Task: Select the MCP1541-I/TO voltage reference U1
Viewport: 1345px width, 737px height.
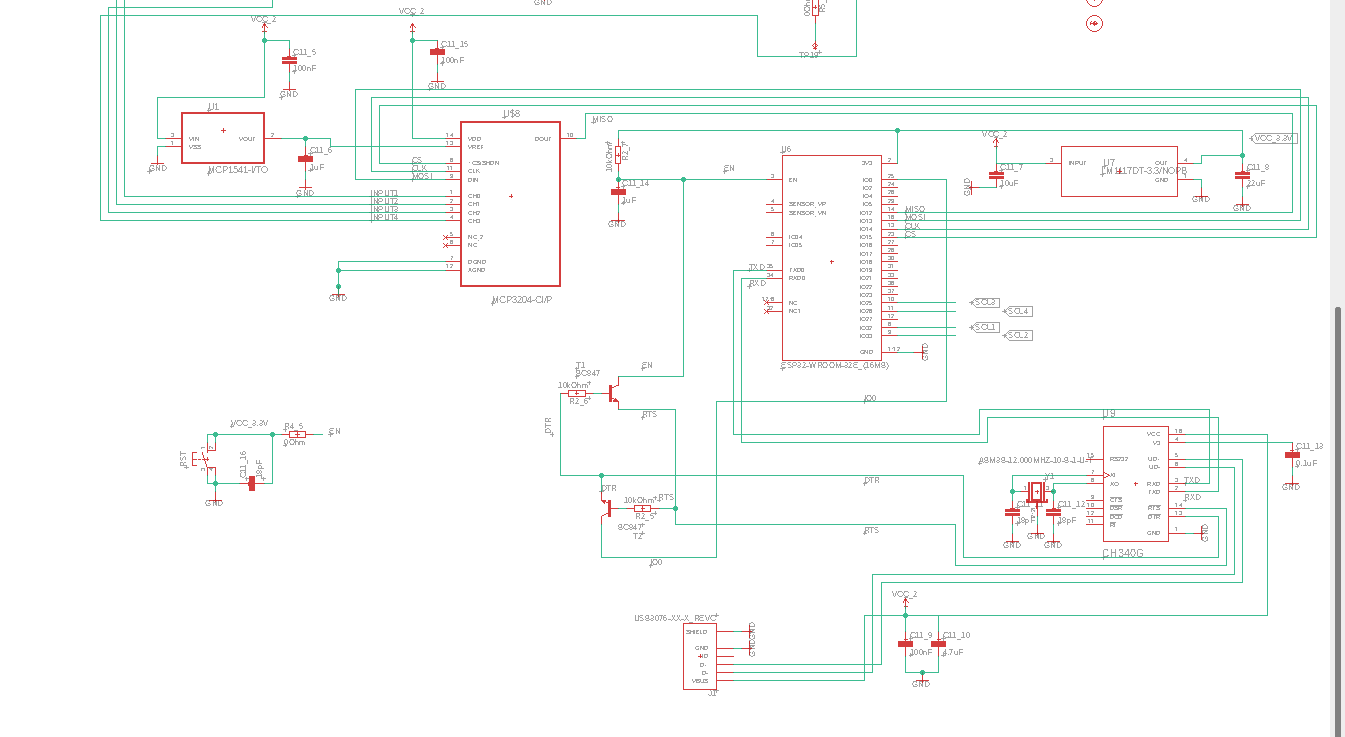Action: pos(222,137)
